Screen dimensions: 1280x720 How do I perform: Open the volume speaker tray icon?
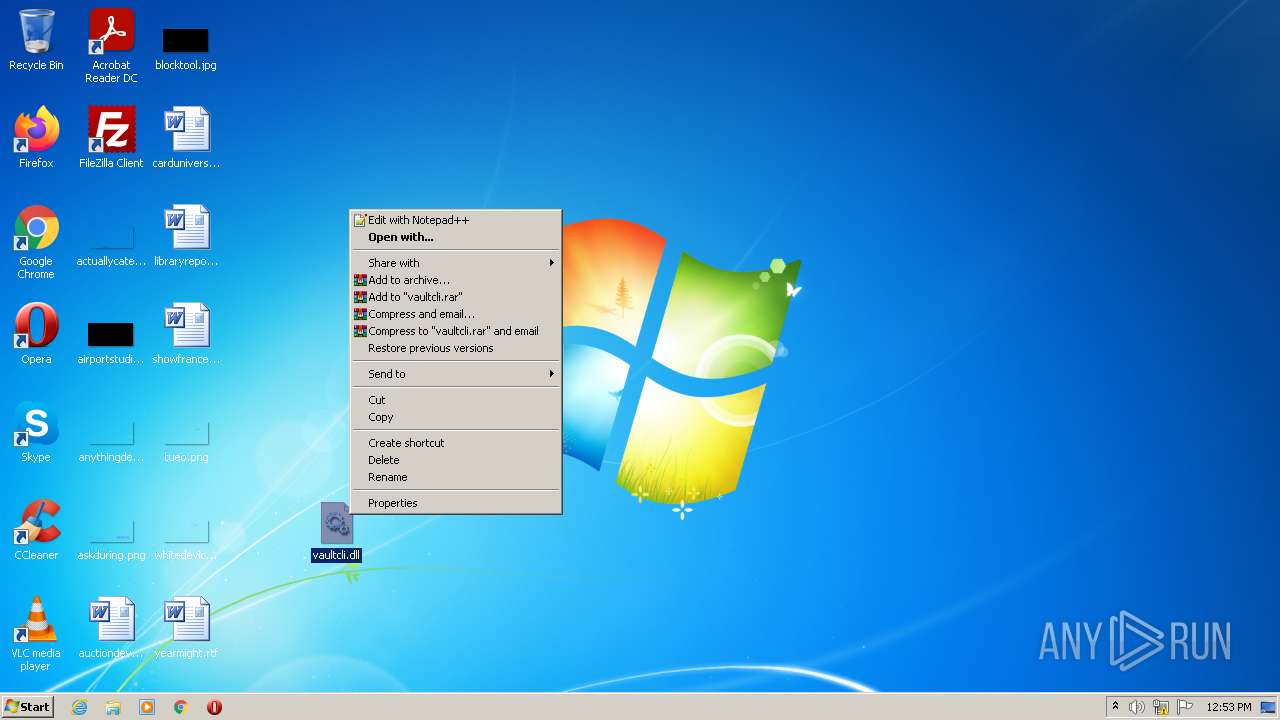coord(1137,707)
